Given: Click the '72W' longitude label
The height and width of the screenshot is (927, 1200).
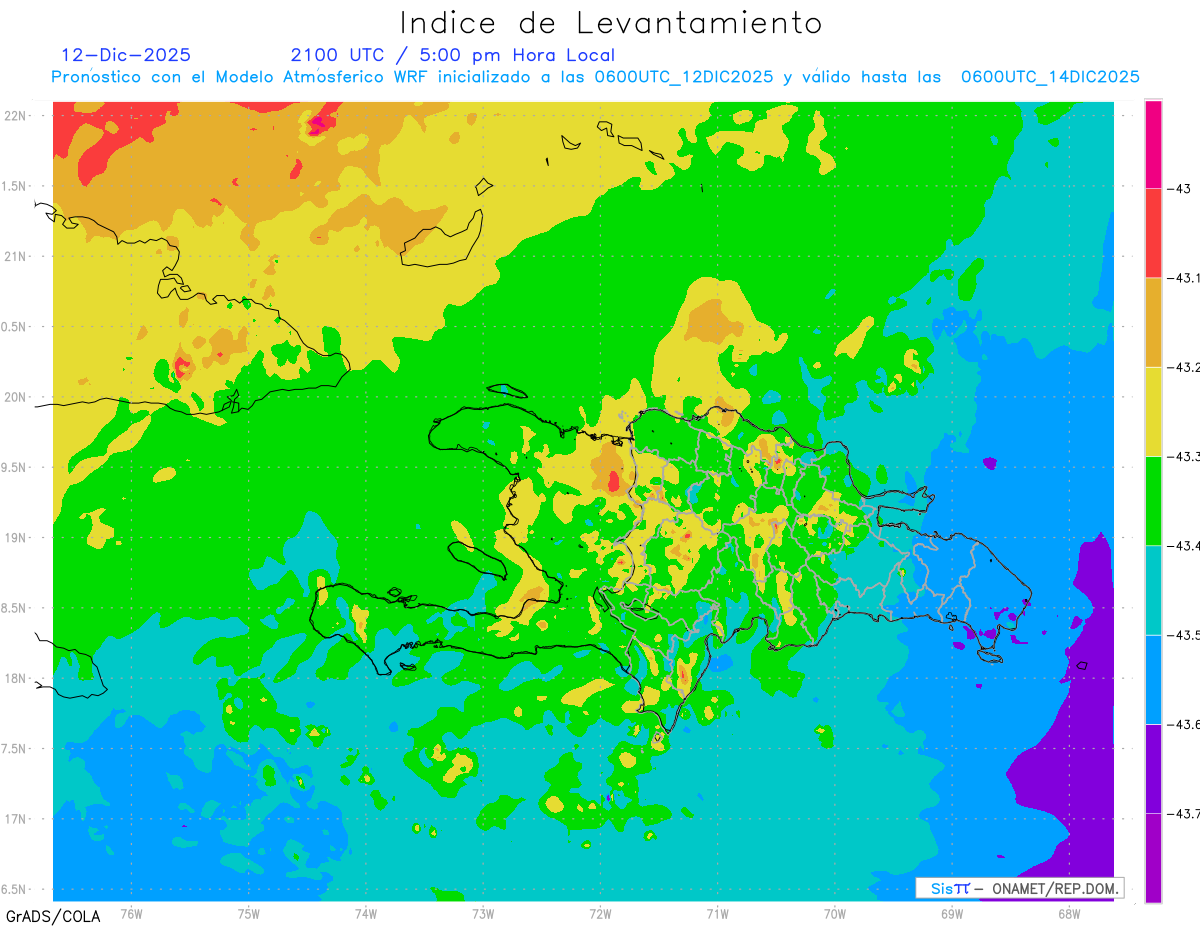Looking at the screenshot, I should (x=600, y=913).
